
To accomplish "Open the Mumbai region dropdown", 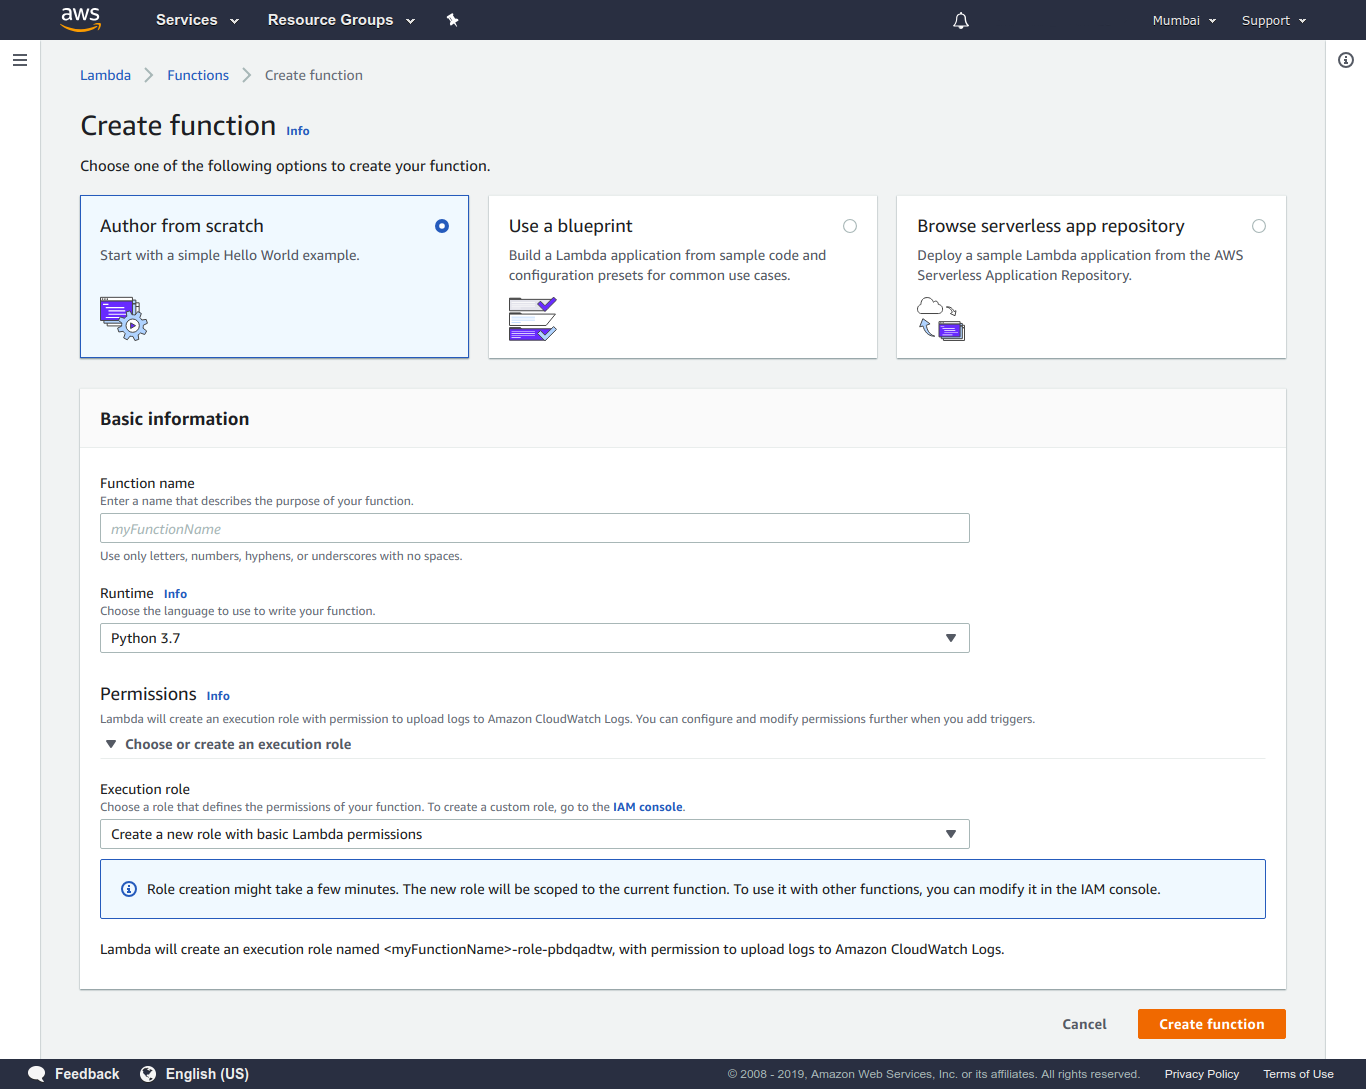I will (x=1184, y=20).
